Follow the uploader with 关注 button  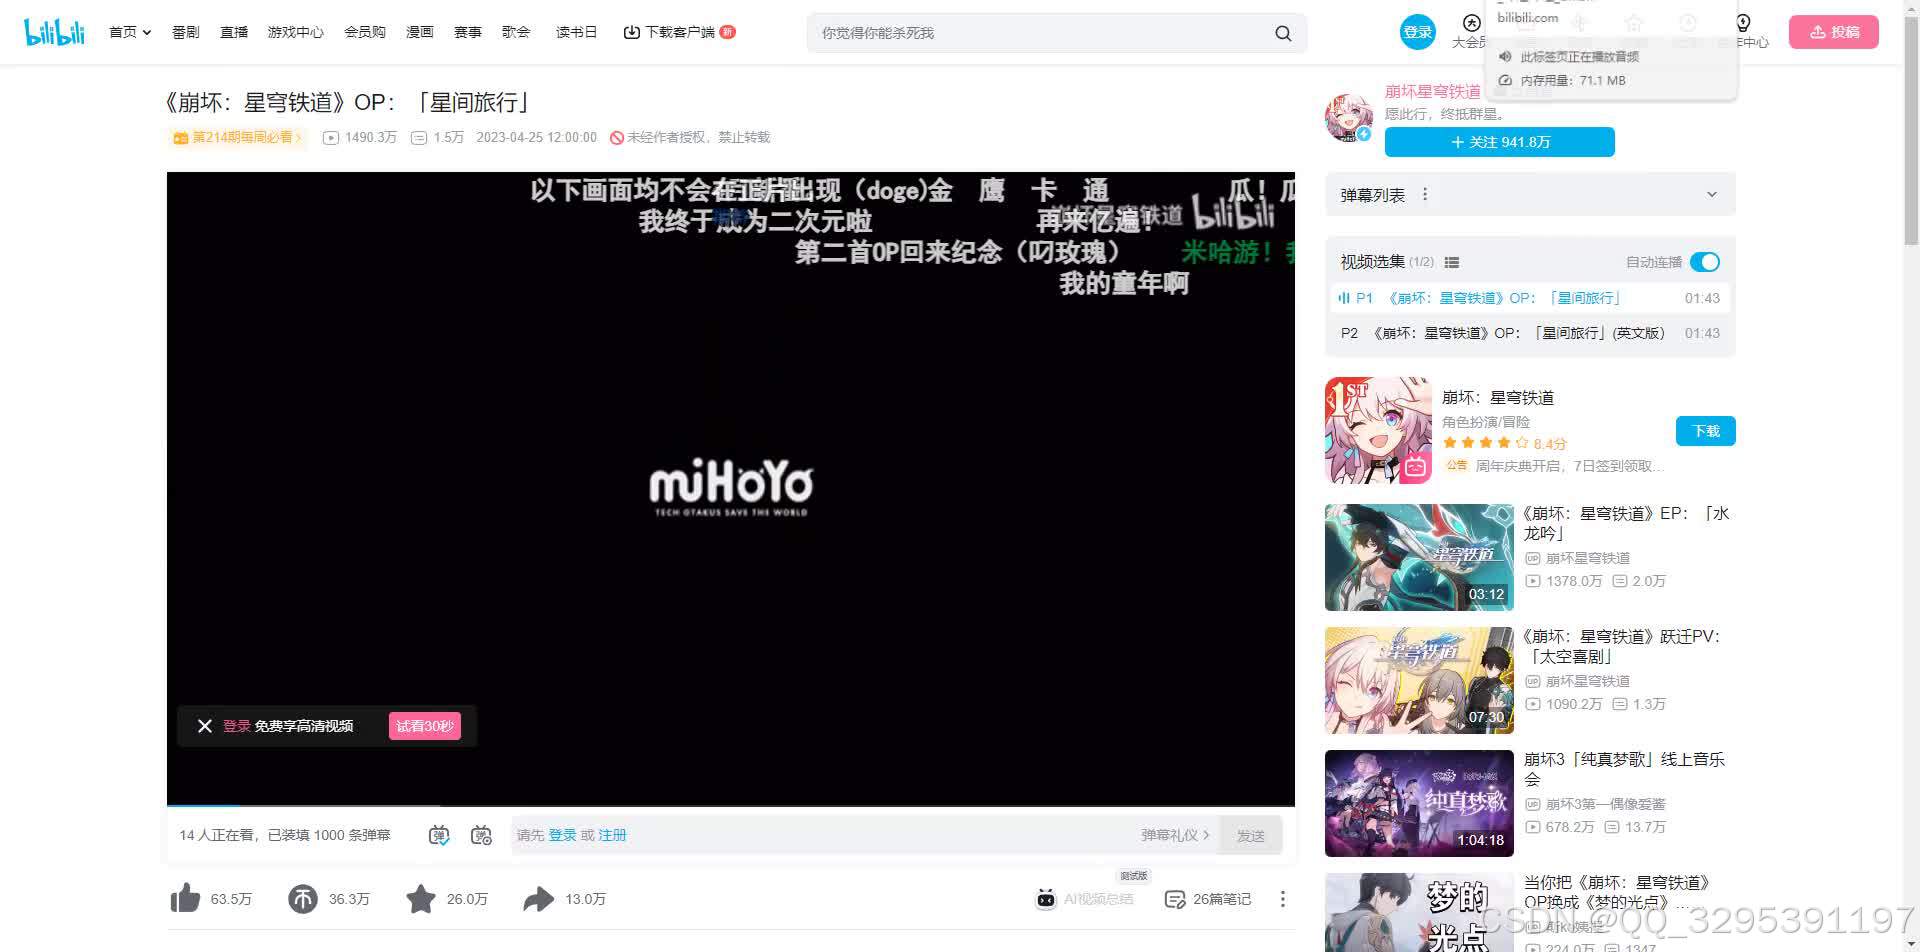pos(1499,142)
